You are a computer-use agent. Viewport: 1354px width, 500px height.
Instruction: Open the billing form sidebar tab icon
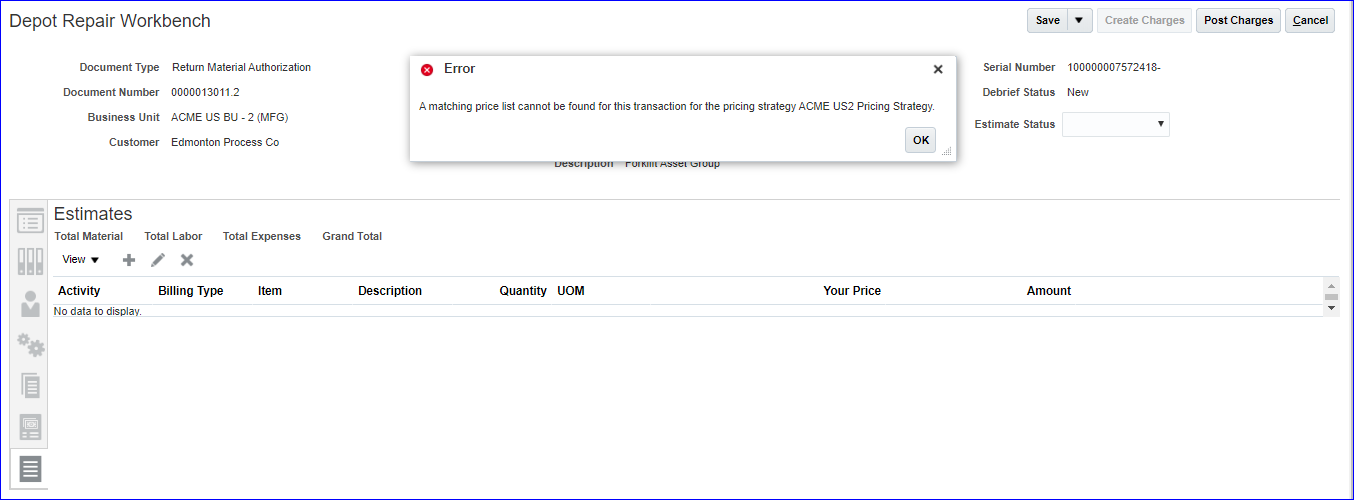click(x=30, y=427)
